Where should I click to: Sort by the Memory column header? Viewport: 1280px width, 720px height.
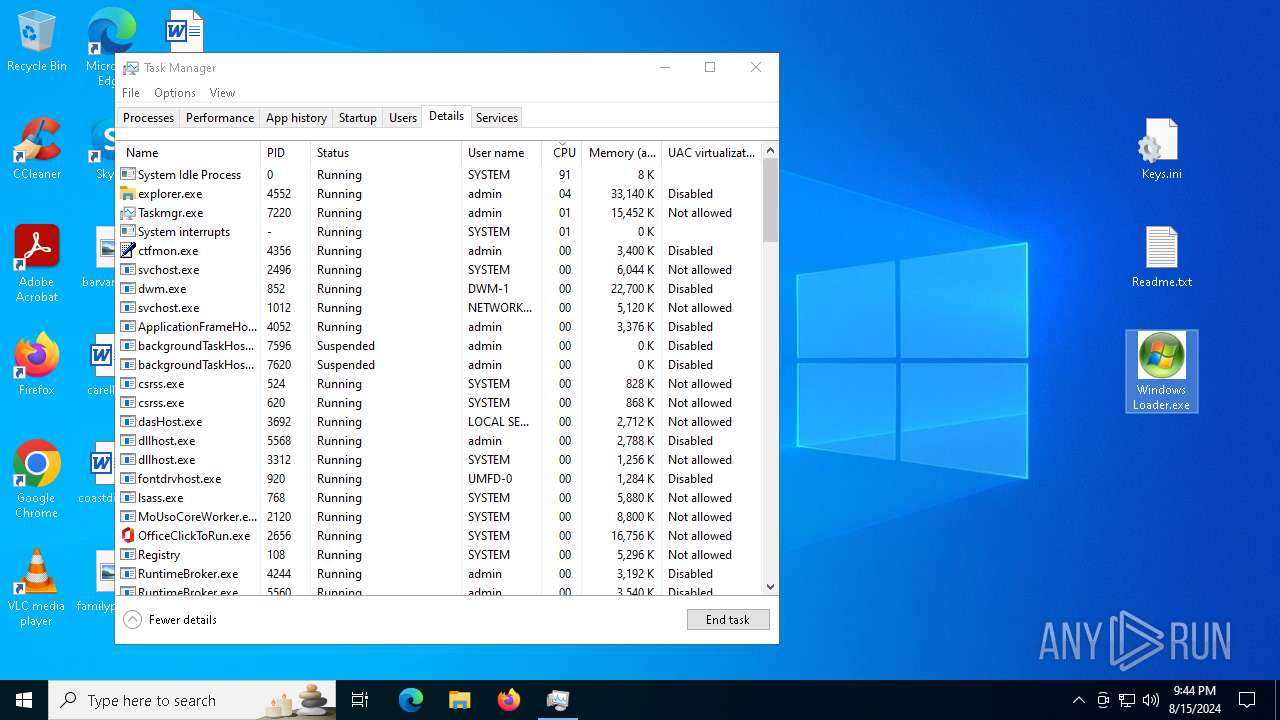[x=622, y=153]
